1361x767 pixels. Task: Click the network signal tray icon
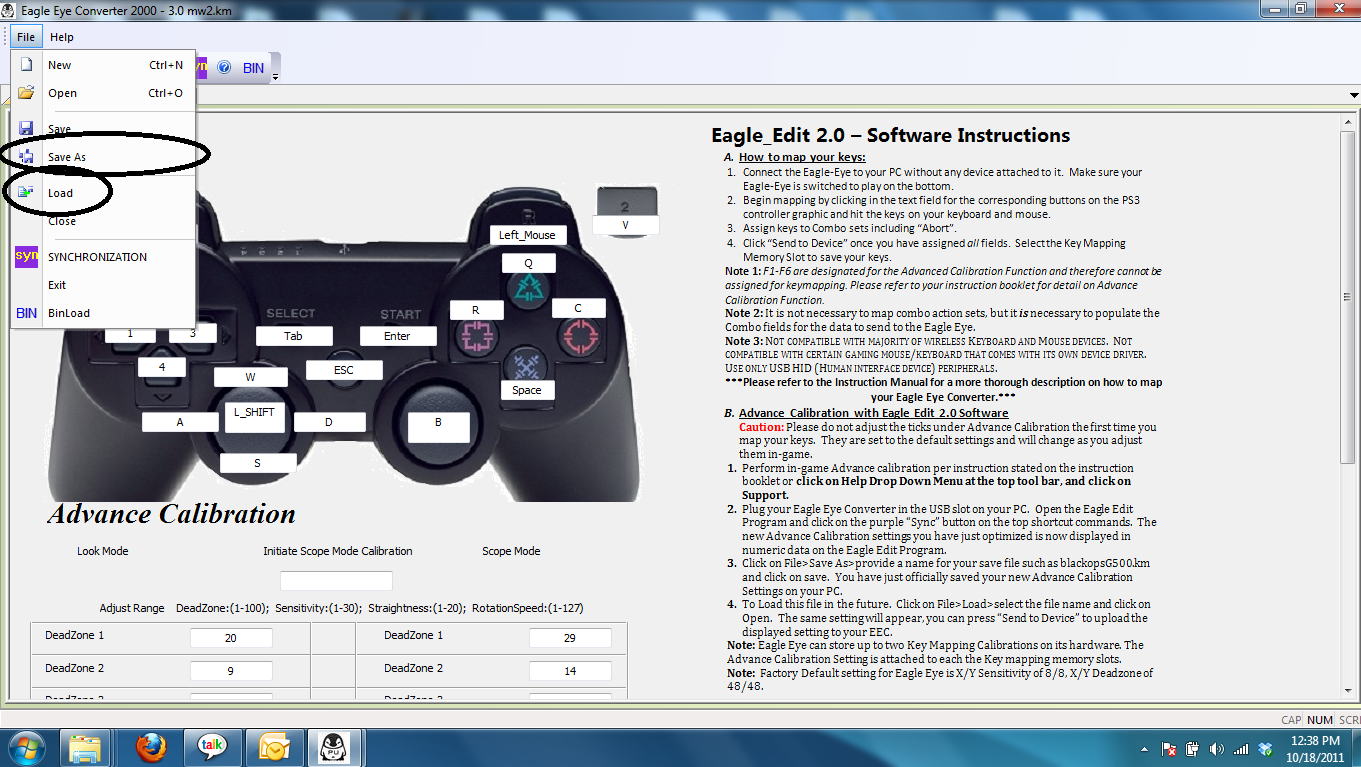(1241, 748)
